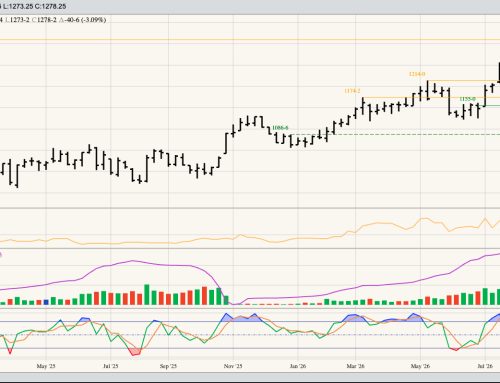Viewport: 500px width, 383px height.
Task: Click the green 1086-6 support label
Action: [280, 128]
